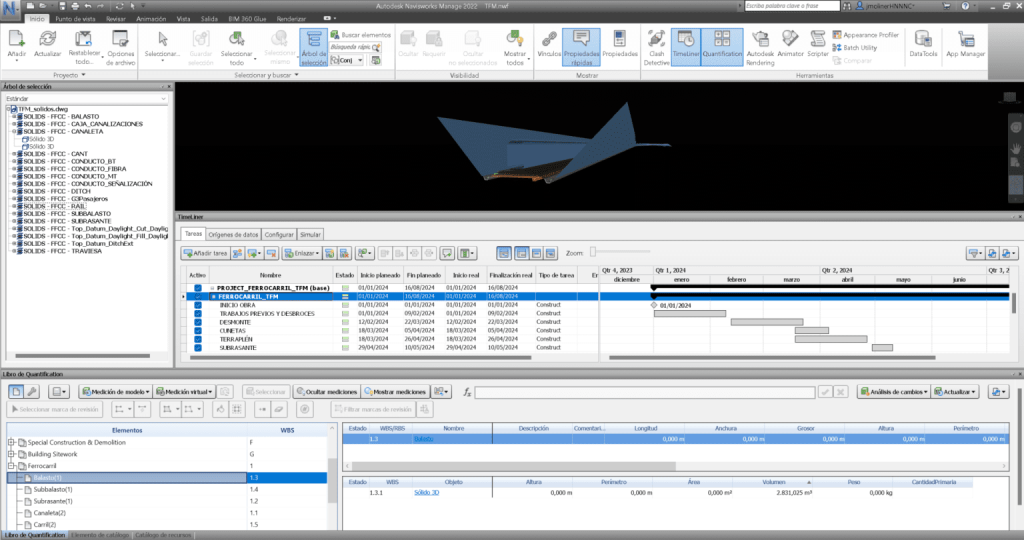The image size is (1024, 540).
Task: Uncheck the Activo checkbox for DESMONTE task
Action: pos(198,322)
